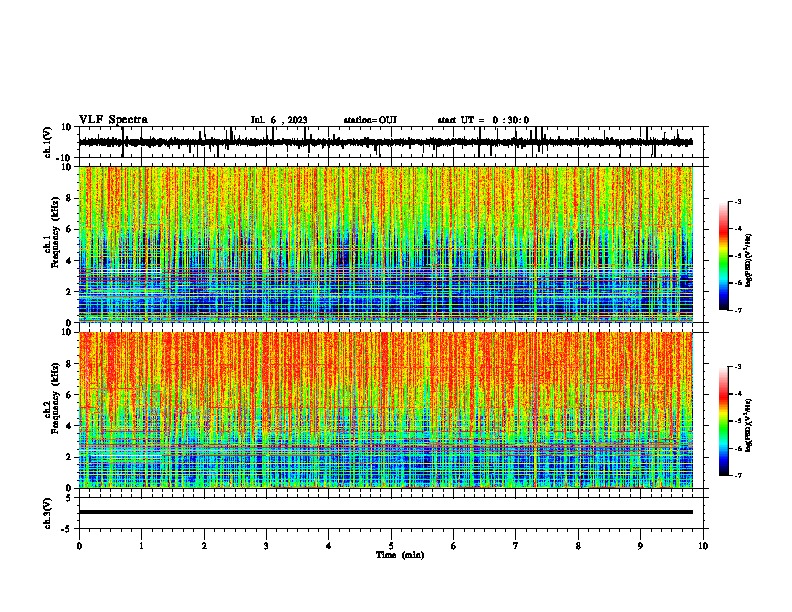This screenshot has height=612, width=792.
Task: Click the flat black ch.3 voltage trace
Action: (x=385, y=512)
